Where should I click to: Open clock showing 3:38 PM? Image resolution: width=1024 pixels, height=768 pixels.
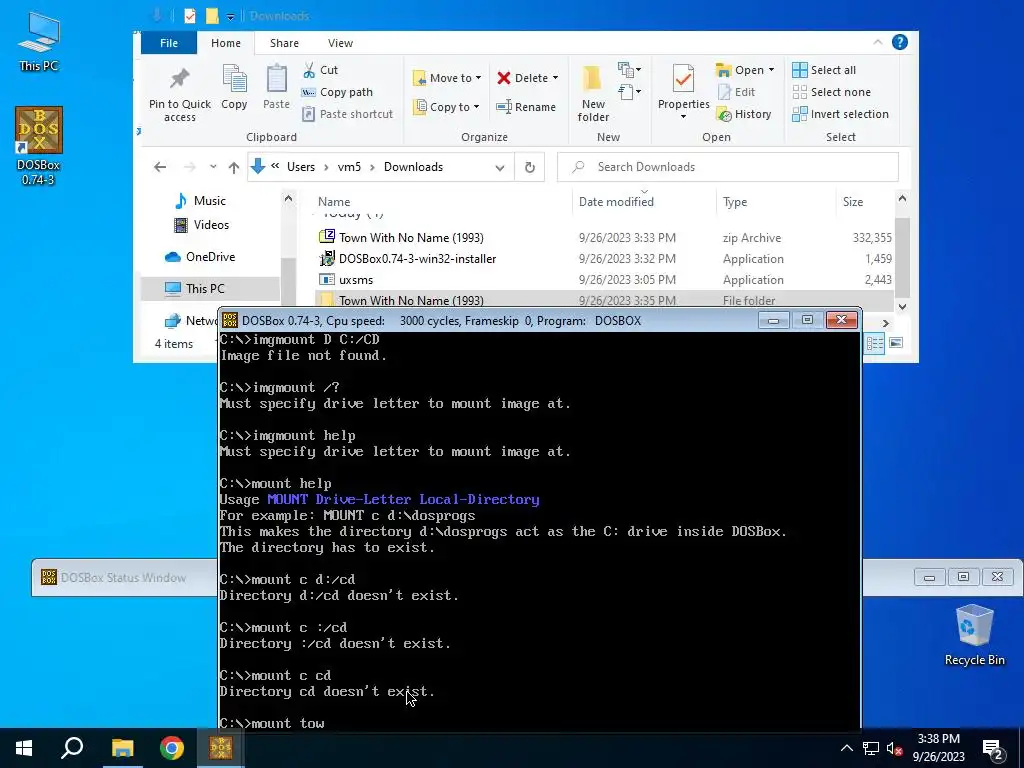[938, 748]
